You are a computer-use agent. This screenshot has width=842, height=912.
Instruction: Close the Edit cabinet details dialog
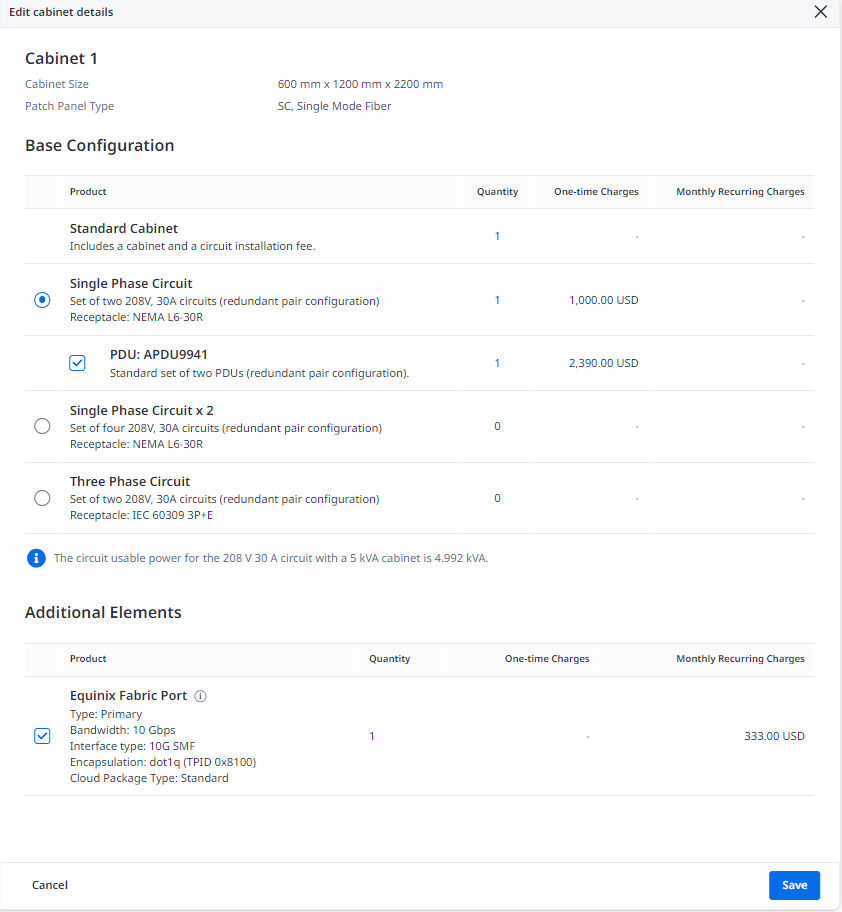[820, 12]
